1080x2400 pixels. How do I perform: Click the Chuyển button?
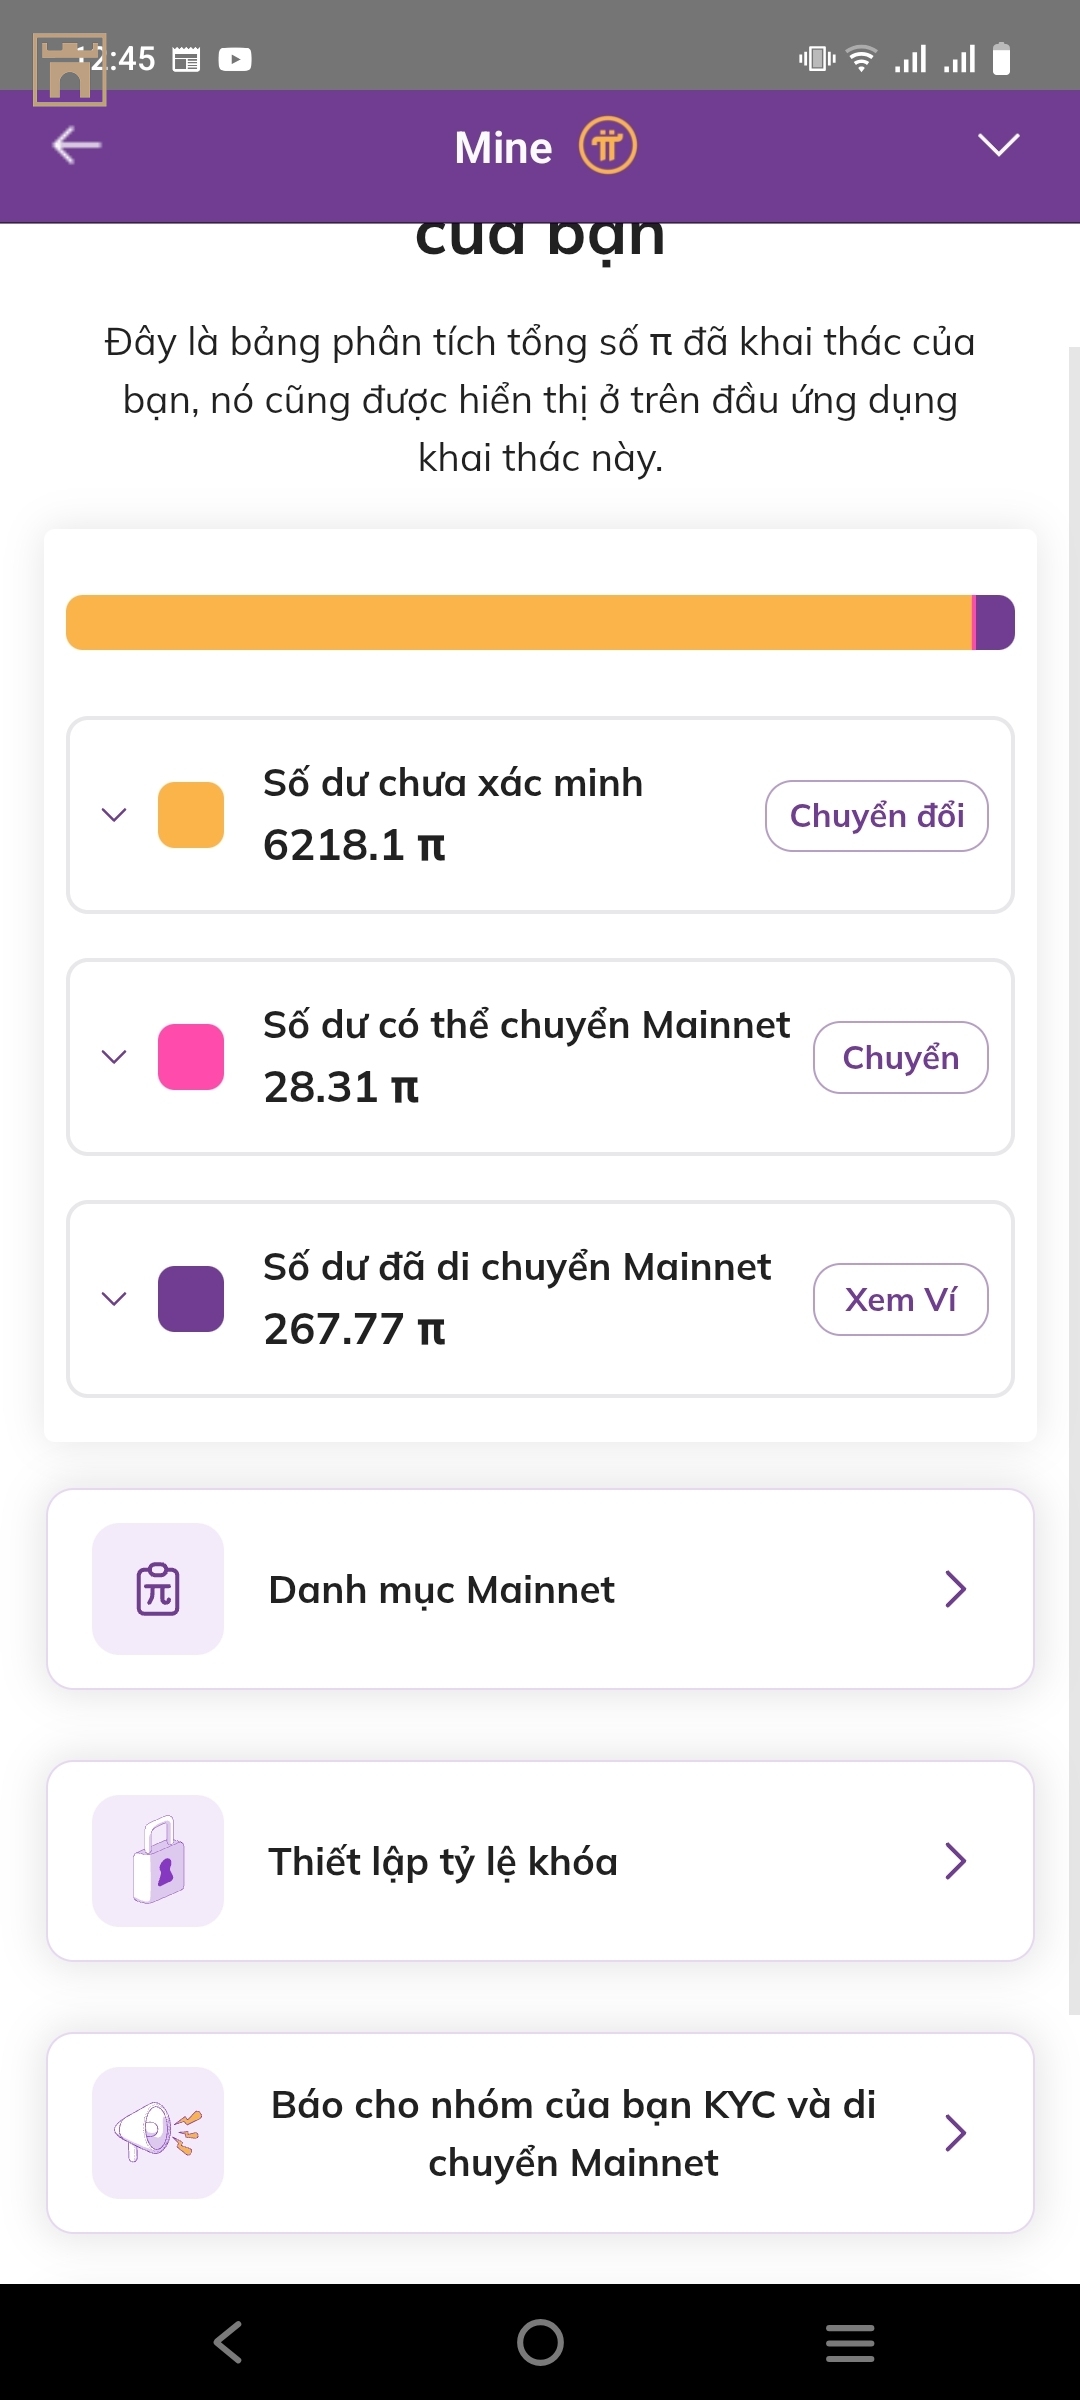point(901,1058)
